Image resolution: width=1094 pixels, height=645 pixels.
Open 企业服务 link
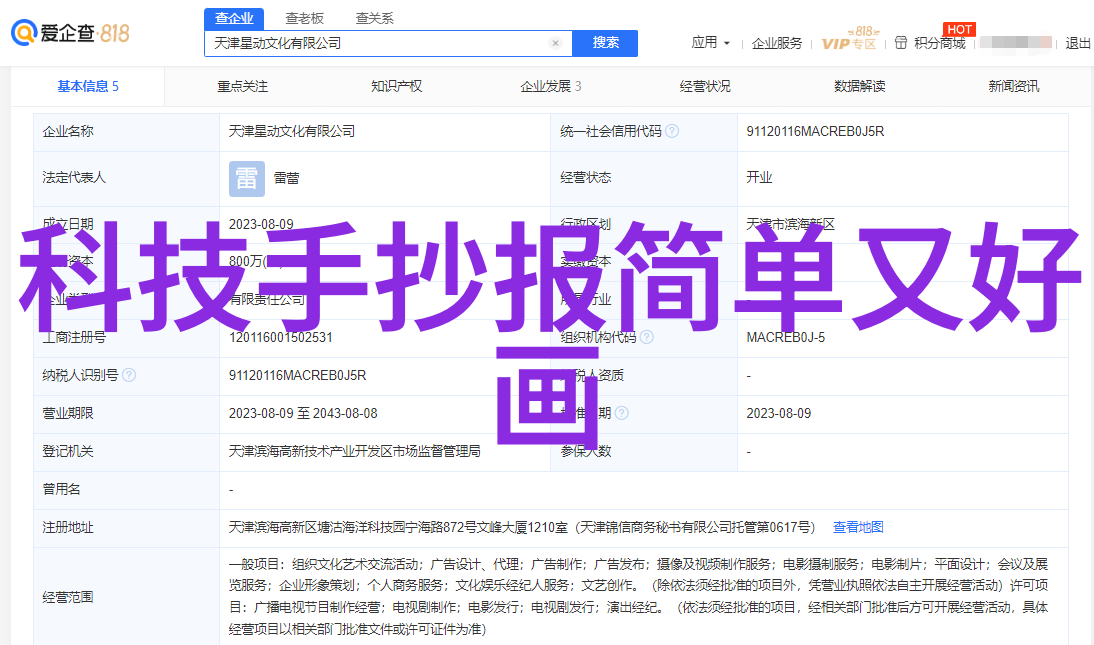[x=777, y=43]
